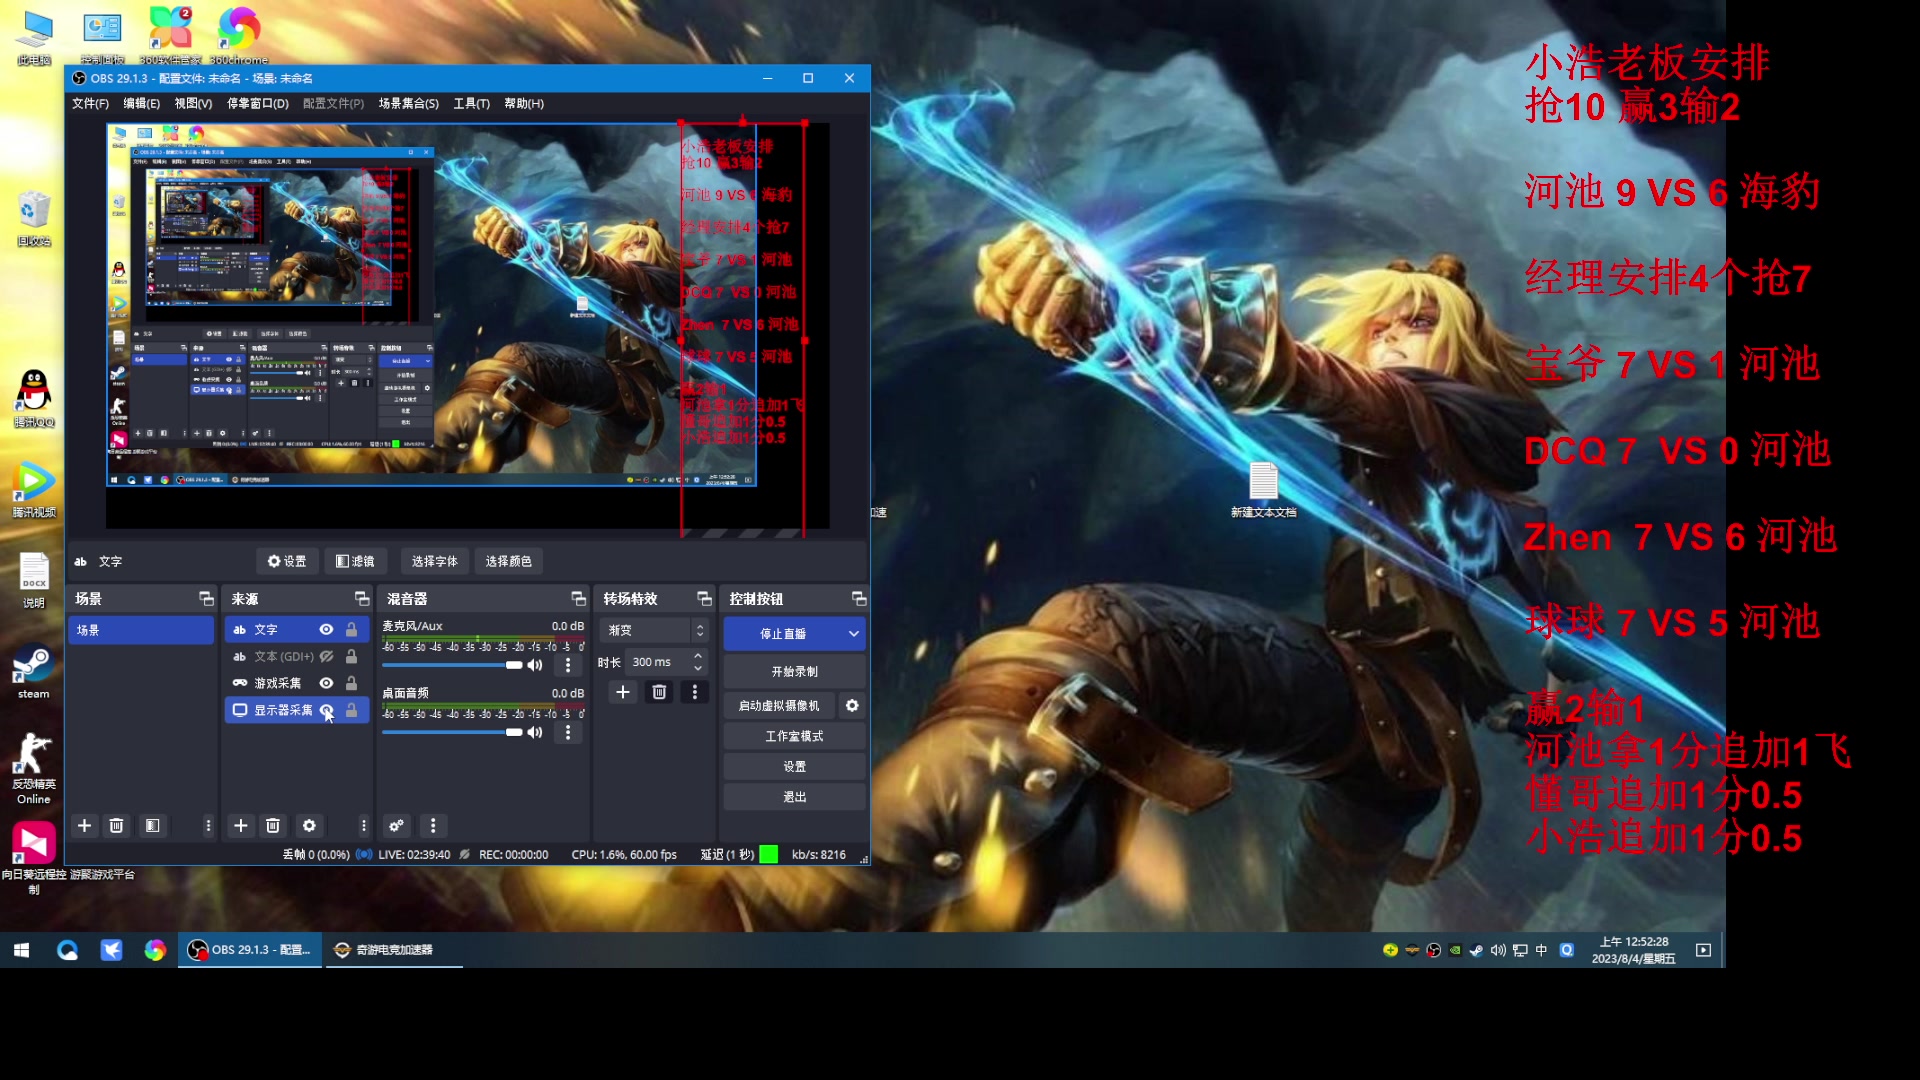The width and height of the screenshot is (1920, 1080).
Task: Open the 视图(V) menu
Action: (193, 104)
